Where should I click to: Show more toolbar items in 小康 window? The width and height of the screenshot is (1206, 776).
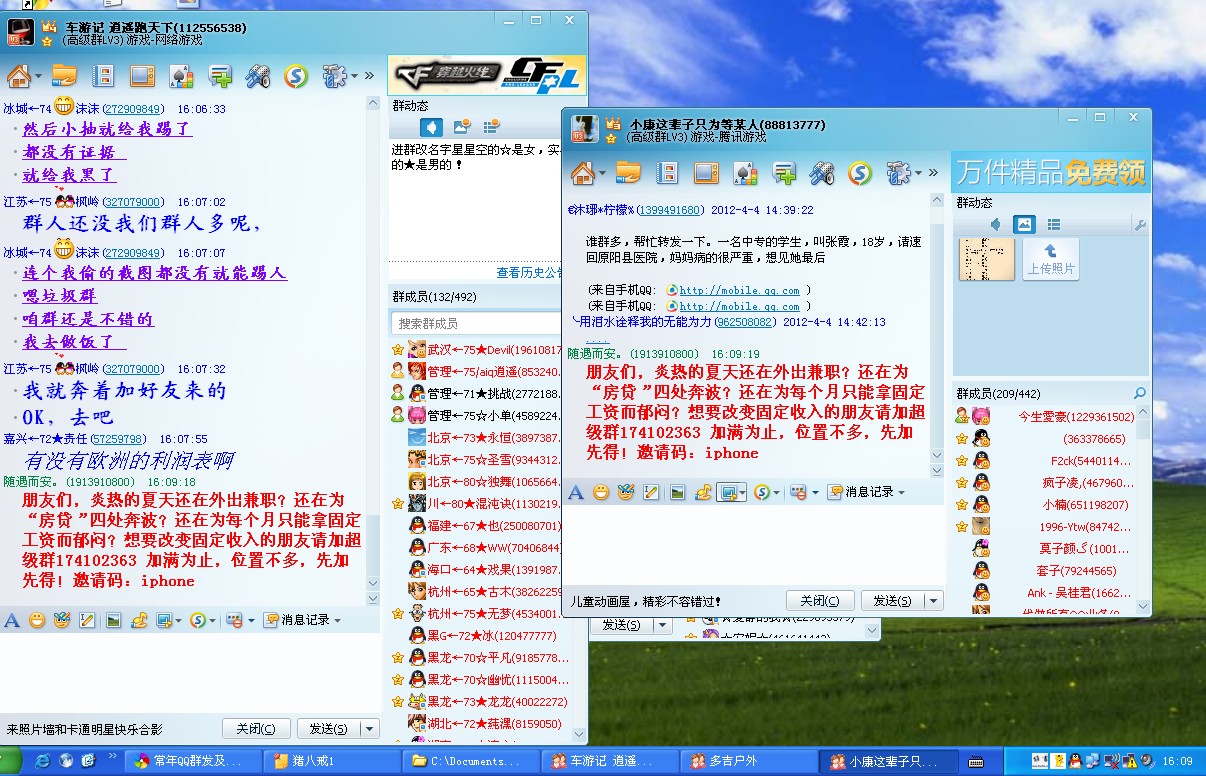[x=933, y=173]
